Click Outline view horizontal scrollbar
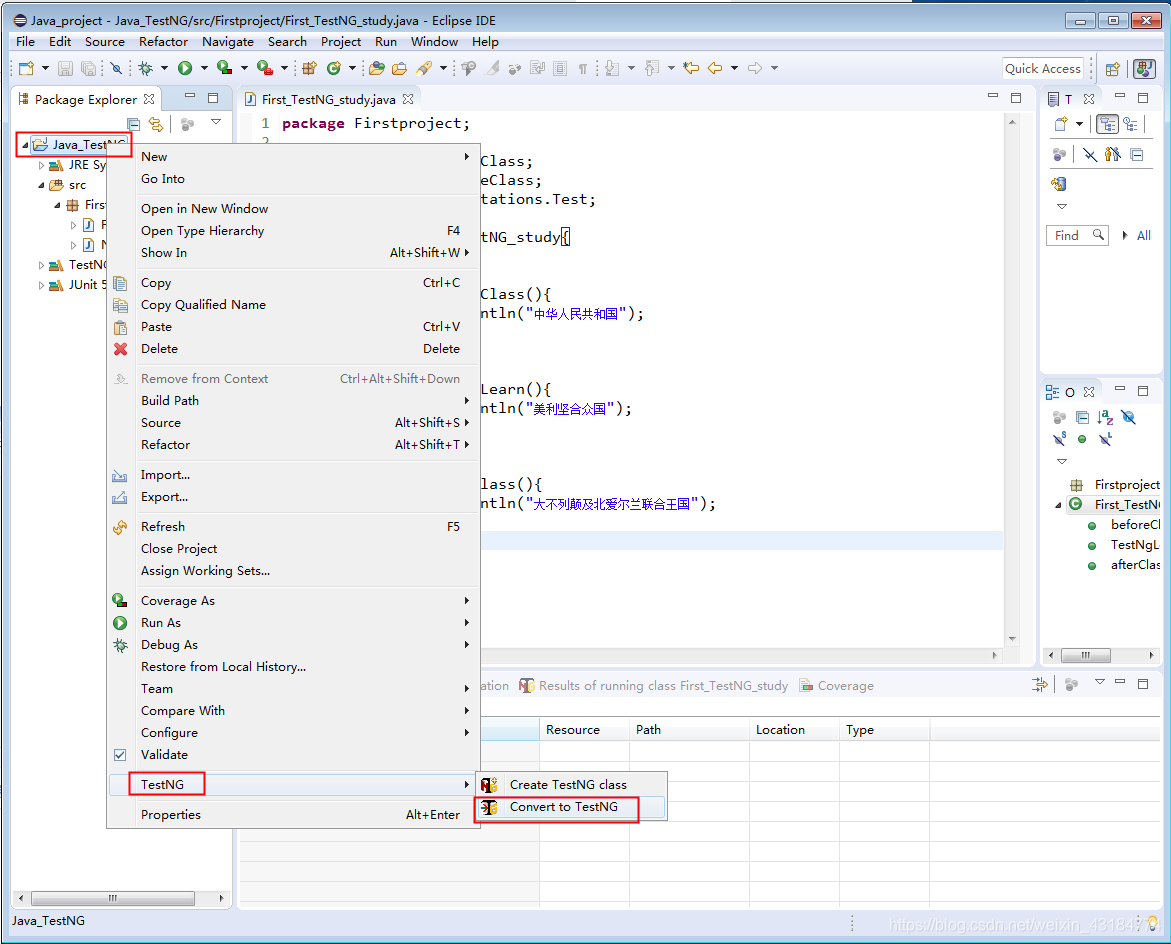The height and width of the screenshot is (944, 1171). 1085,656
